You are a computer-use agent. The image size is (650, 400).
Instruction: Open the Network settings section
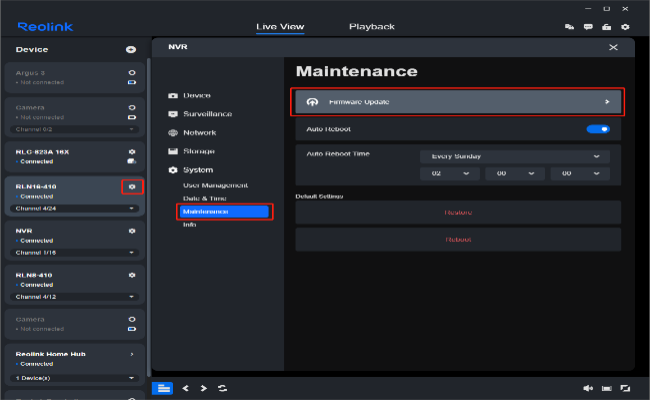[x=198, y=132]
